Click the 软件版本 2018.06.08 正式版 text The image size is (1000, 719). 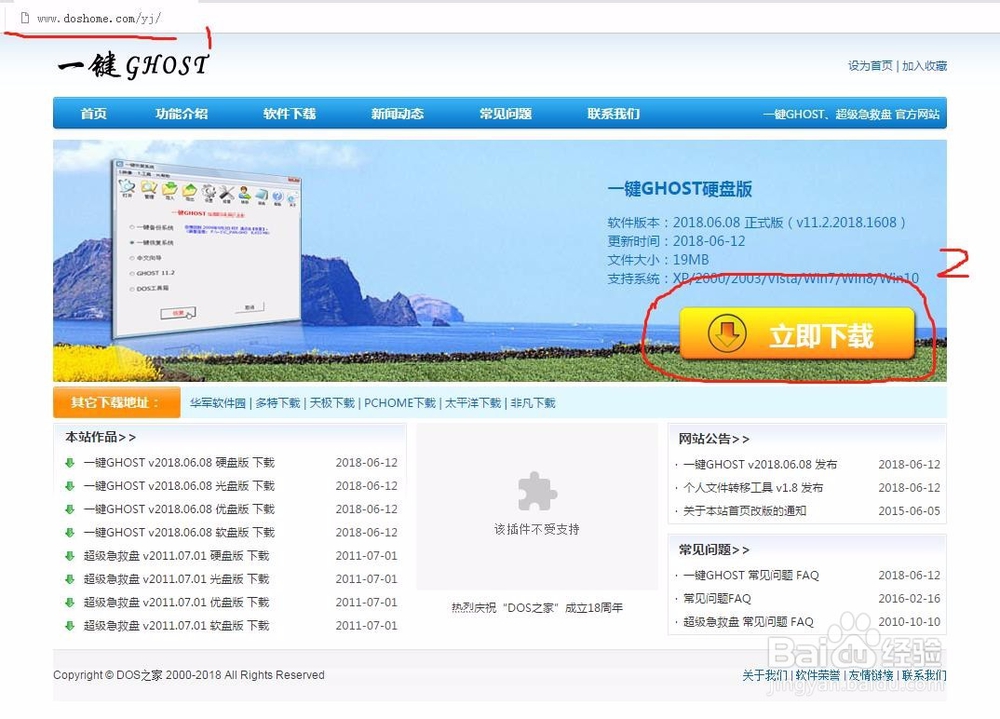[x=756, y=223]
